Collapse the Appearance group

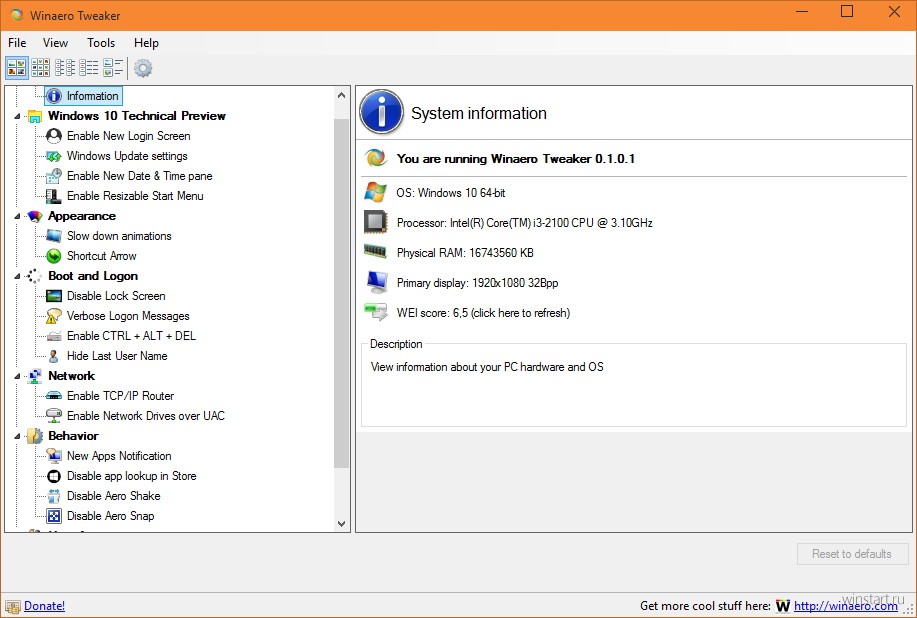coord(17,216)
